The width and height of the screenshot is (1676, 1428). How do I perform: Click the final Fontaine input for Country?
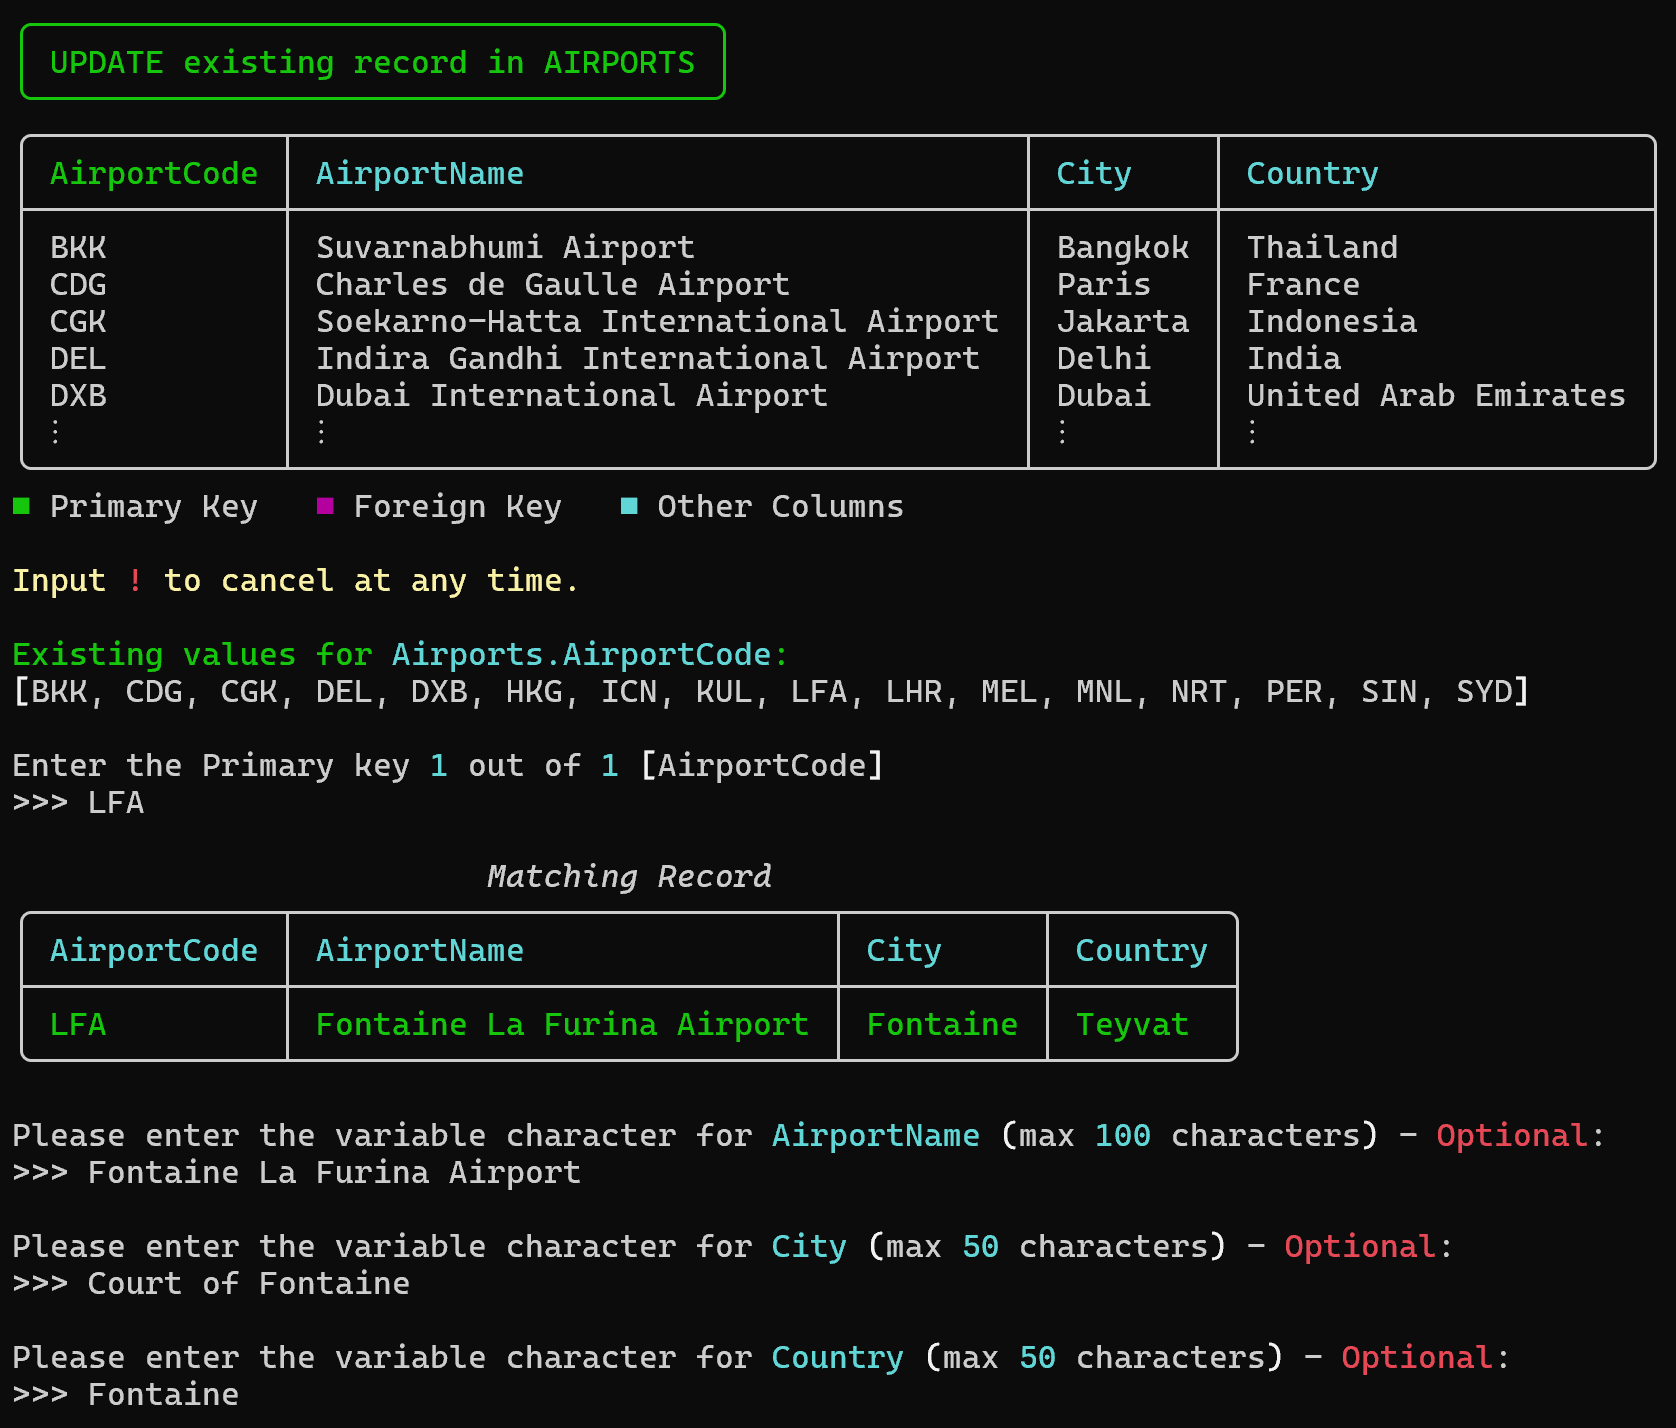(163, 1394)
